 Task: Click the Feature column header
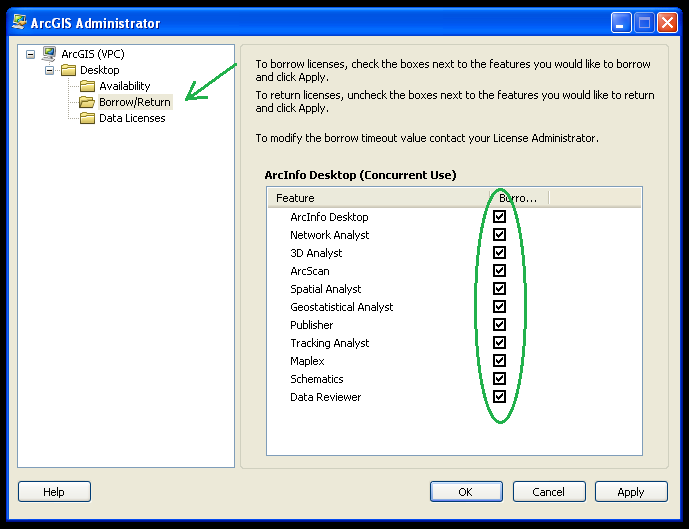(x=379, y=198)
